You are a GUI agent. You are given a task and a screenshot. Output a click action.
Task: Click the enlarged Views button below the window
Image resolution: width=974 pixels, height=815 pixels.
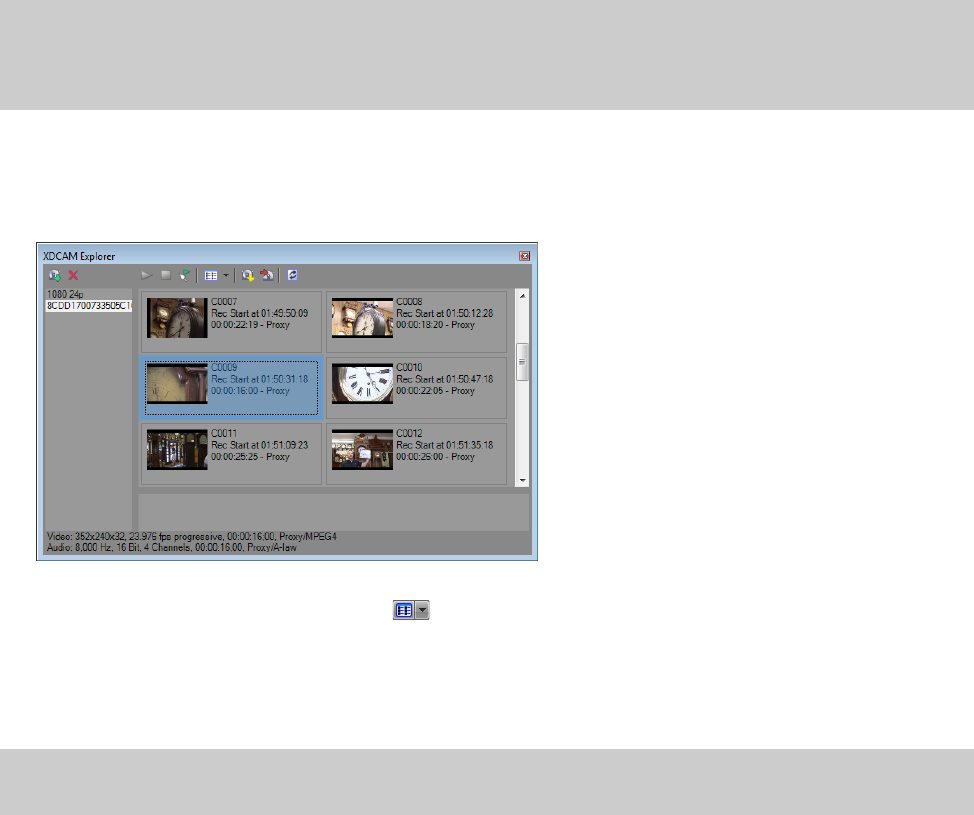click(x=404, y=610)
